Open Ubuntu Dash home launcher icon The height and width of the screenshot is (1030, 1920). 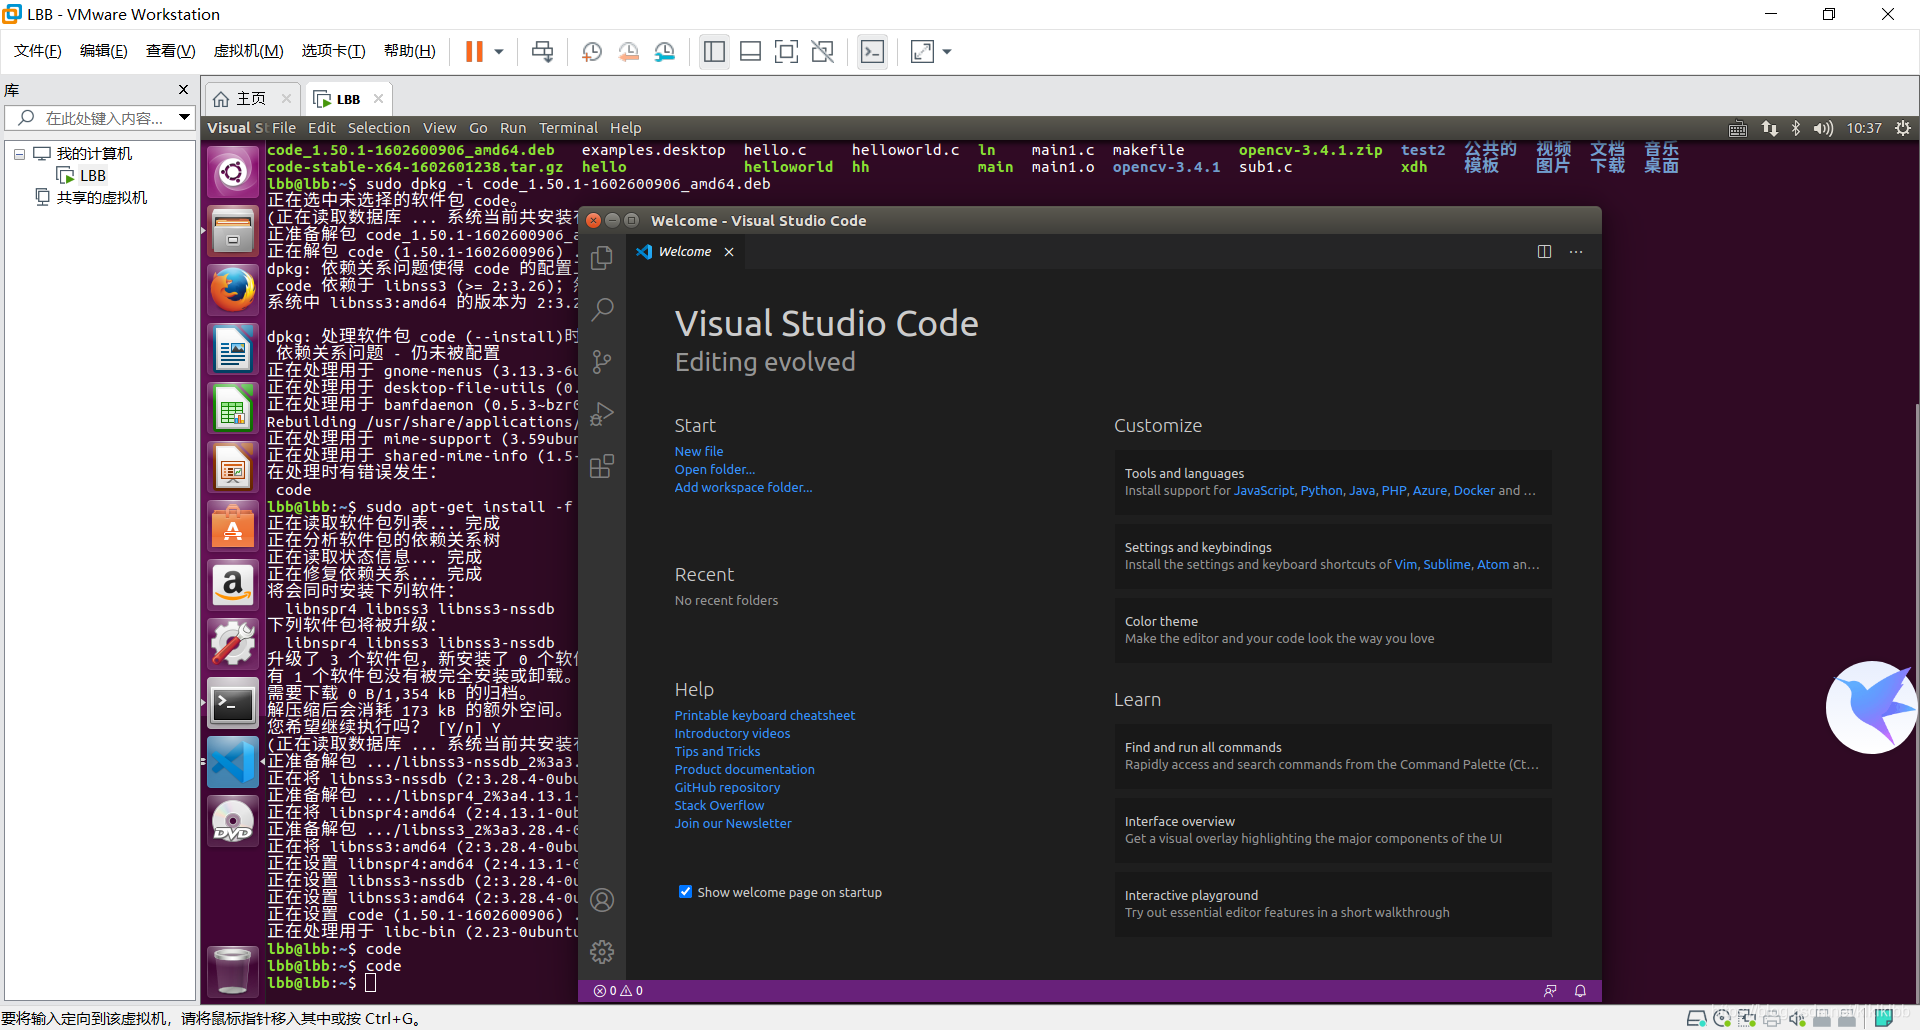click(x=233, y=172)
